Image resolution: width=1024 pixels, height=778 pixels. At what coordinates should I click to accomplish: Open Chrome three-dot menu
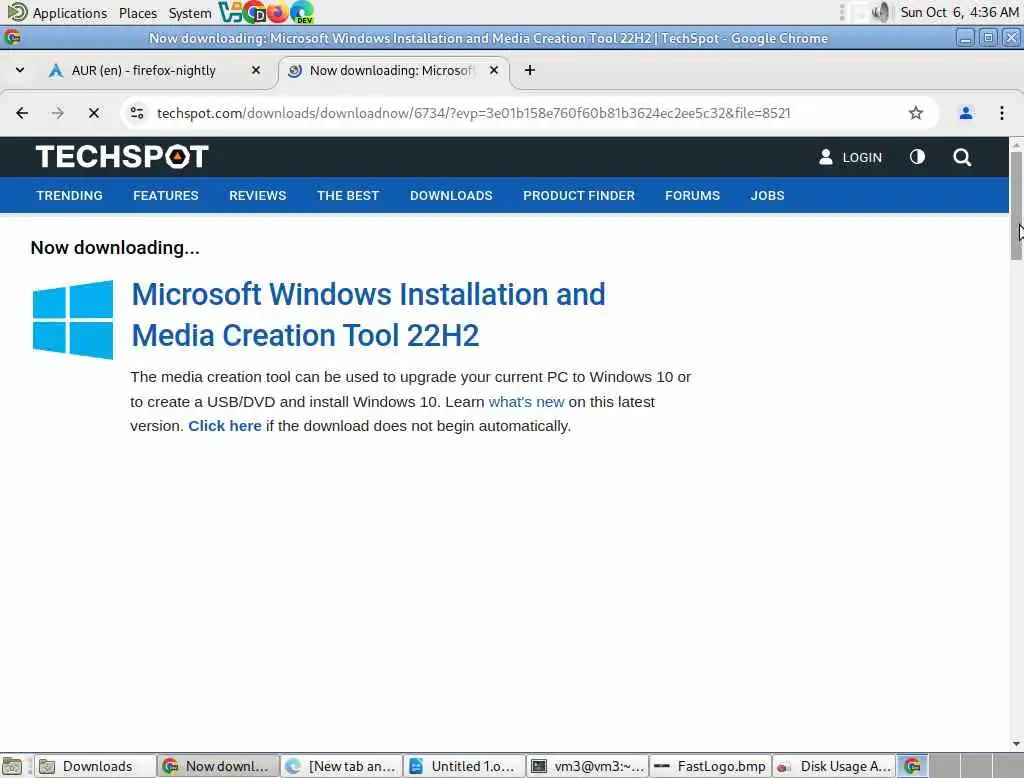tap(1001, 113)
